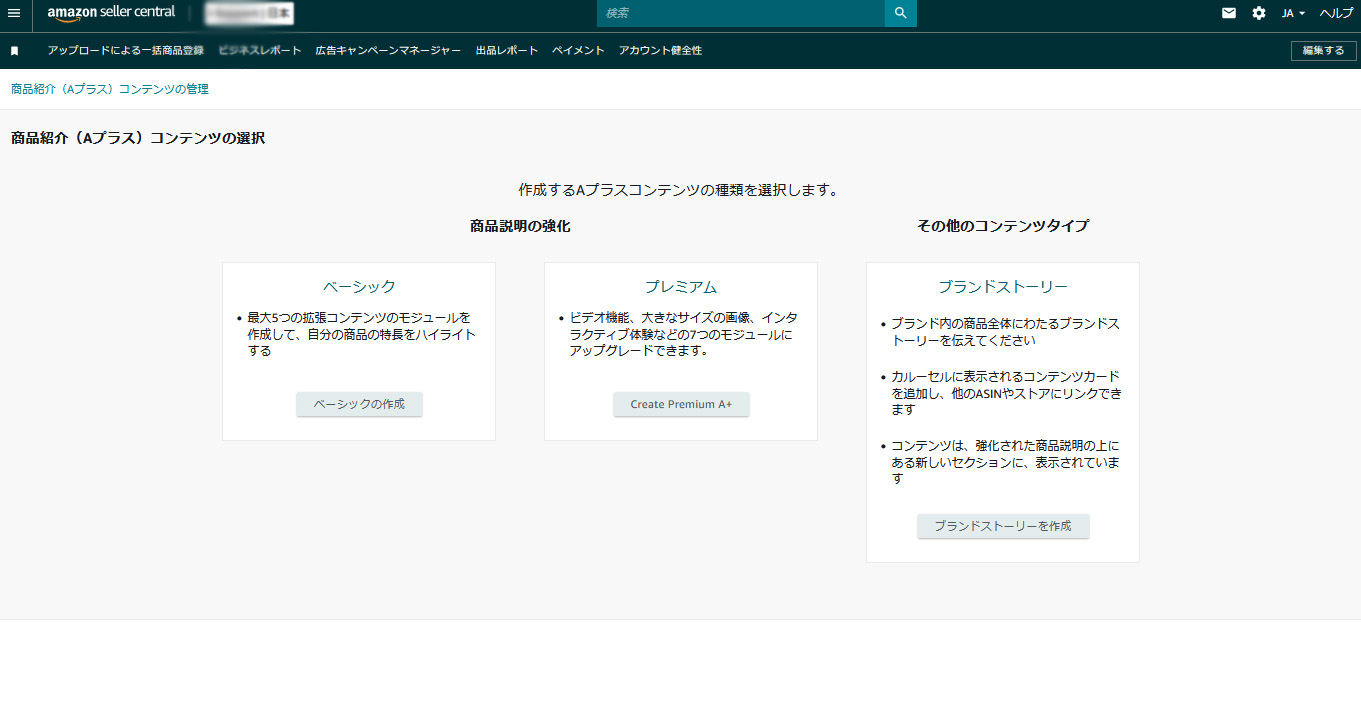This screenshot has width=1361, height=720.
Task: Click bullet text ビデオ機能、大きなサイズの画像
Action: (683, 334)
